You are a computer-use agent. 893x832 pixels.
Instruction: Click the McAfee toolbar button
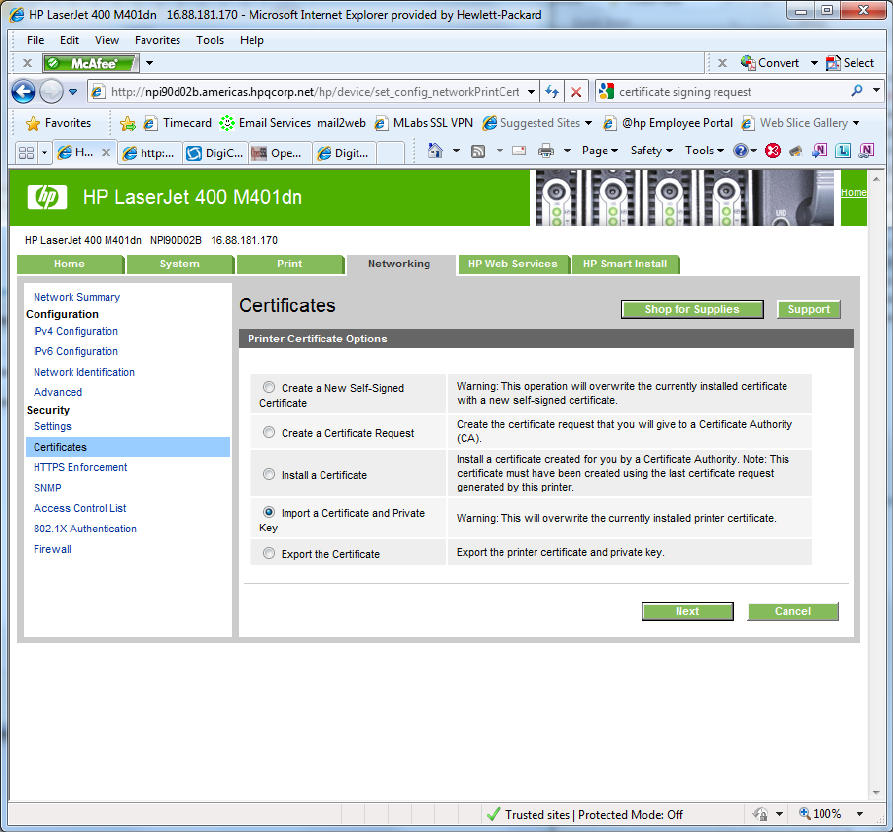(91, 63)
